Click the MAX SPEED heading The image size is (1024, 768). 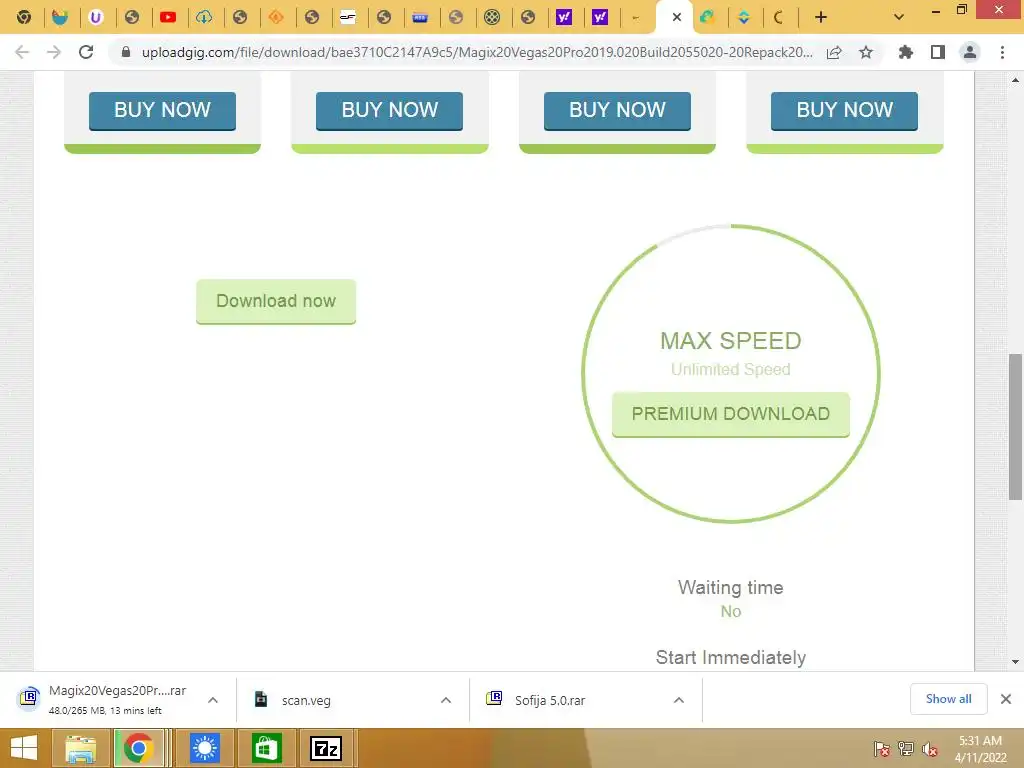coord(730,340)
